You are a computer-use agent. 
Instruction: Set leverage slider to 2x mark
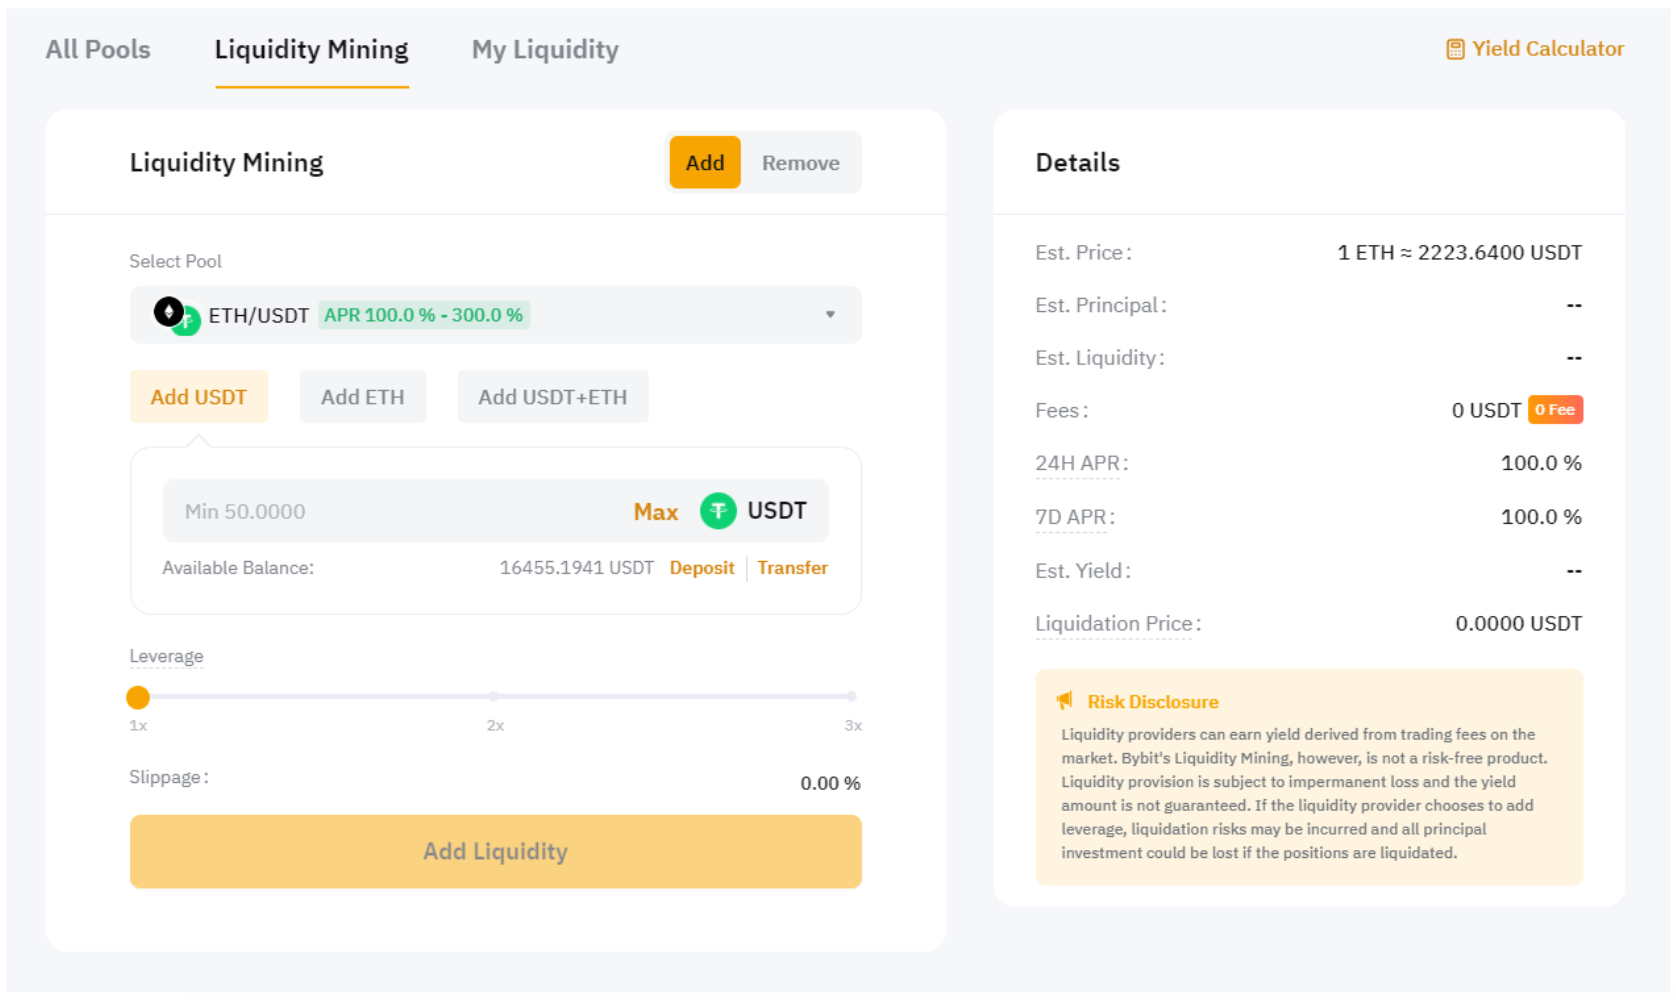point(494,697)
